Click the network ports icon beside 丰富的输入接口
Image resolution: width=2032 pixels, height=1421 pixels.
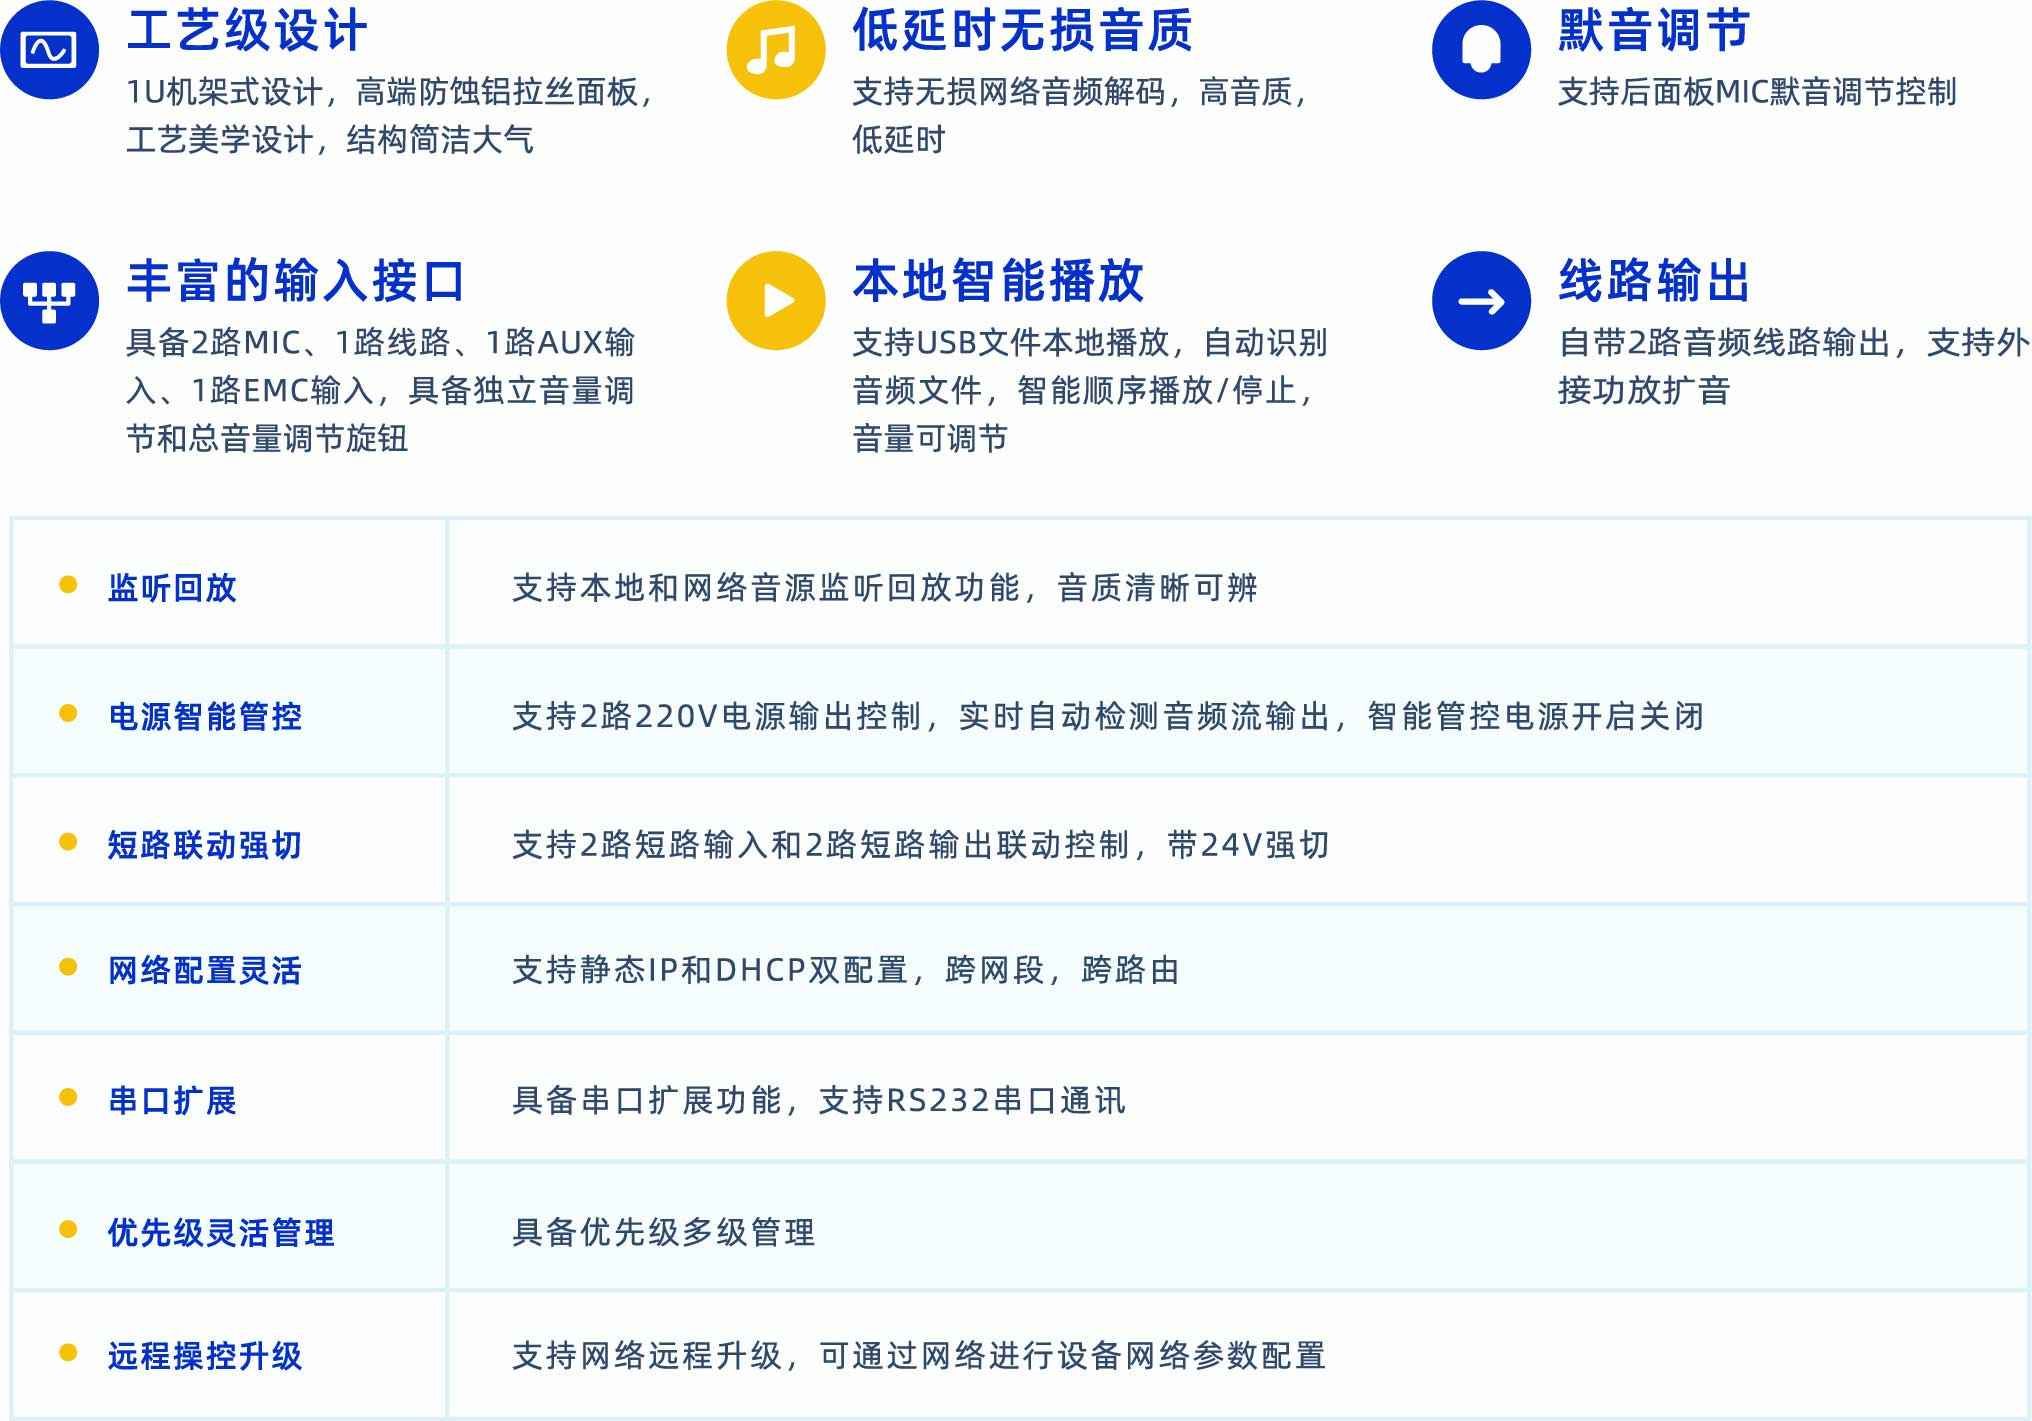point(49,300)
